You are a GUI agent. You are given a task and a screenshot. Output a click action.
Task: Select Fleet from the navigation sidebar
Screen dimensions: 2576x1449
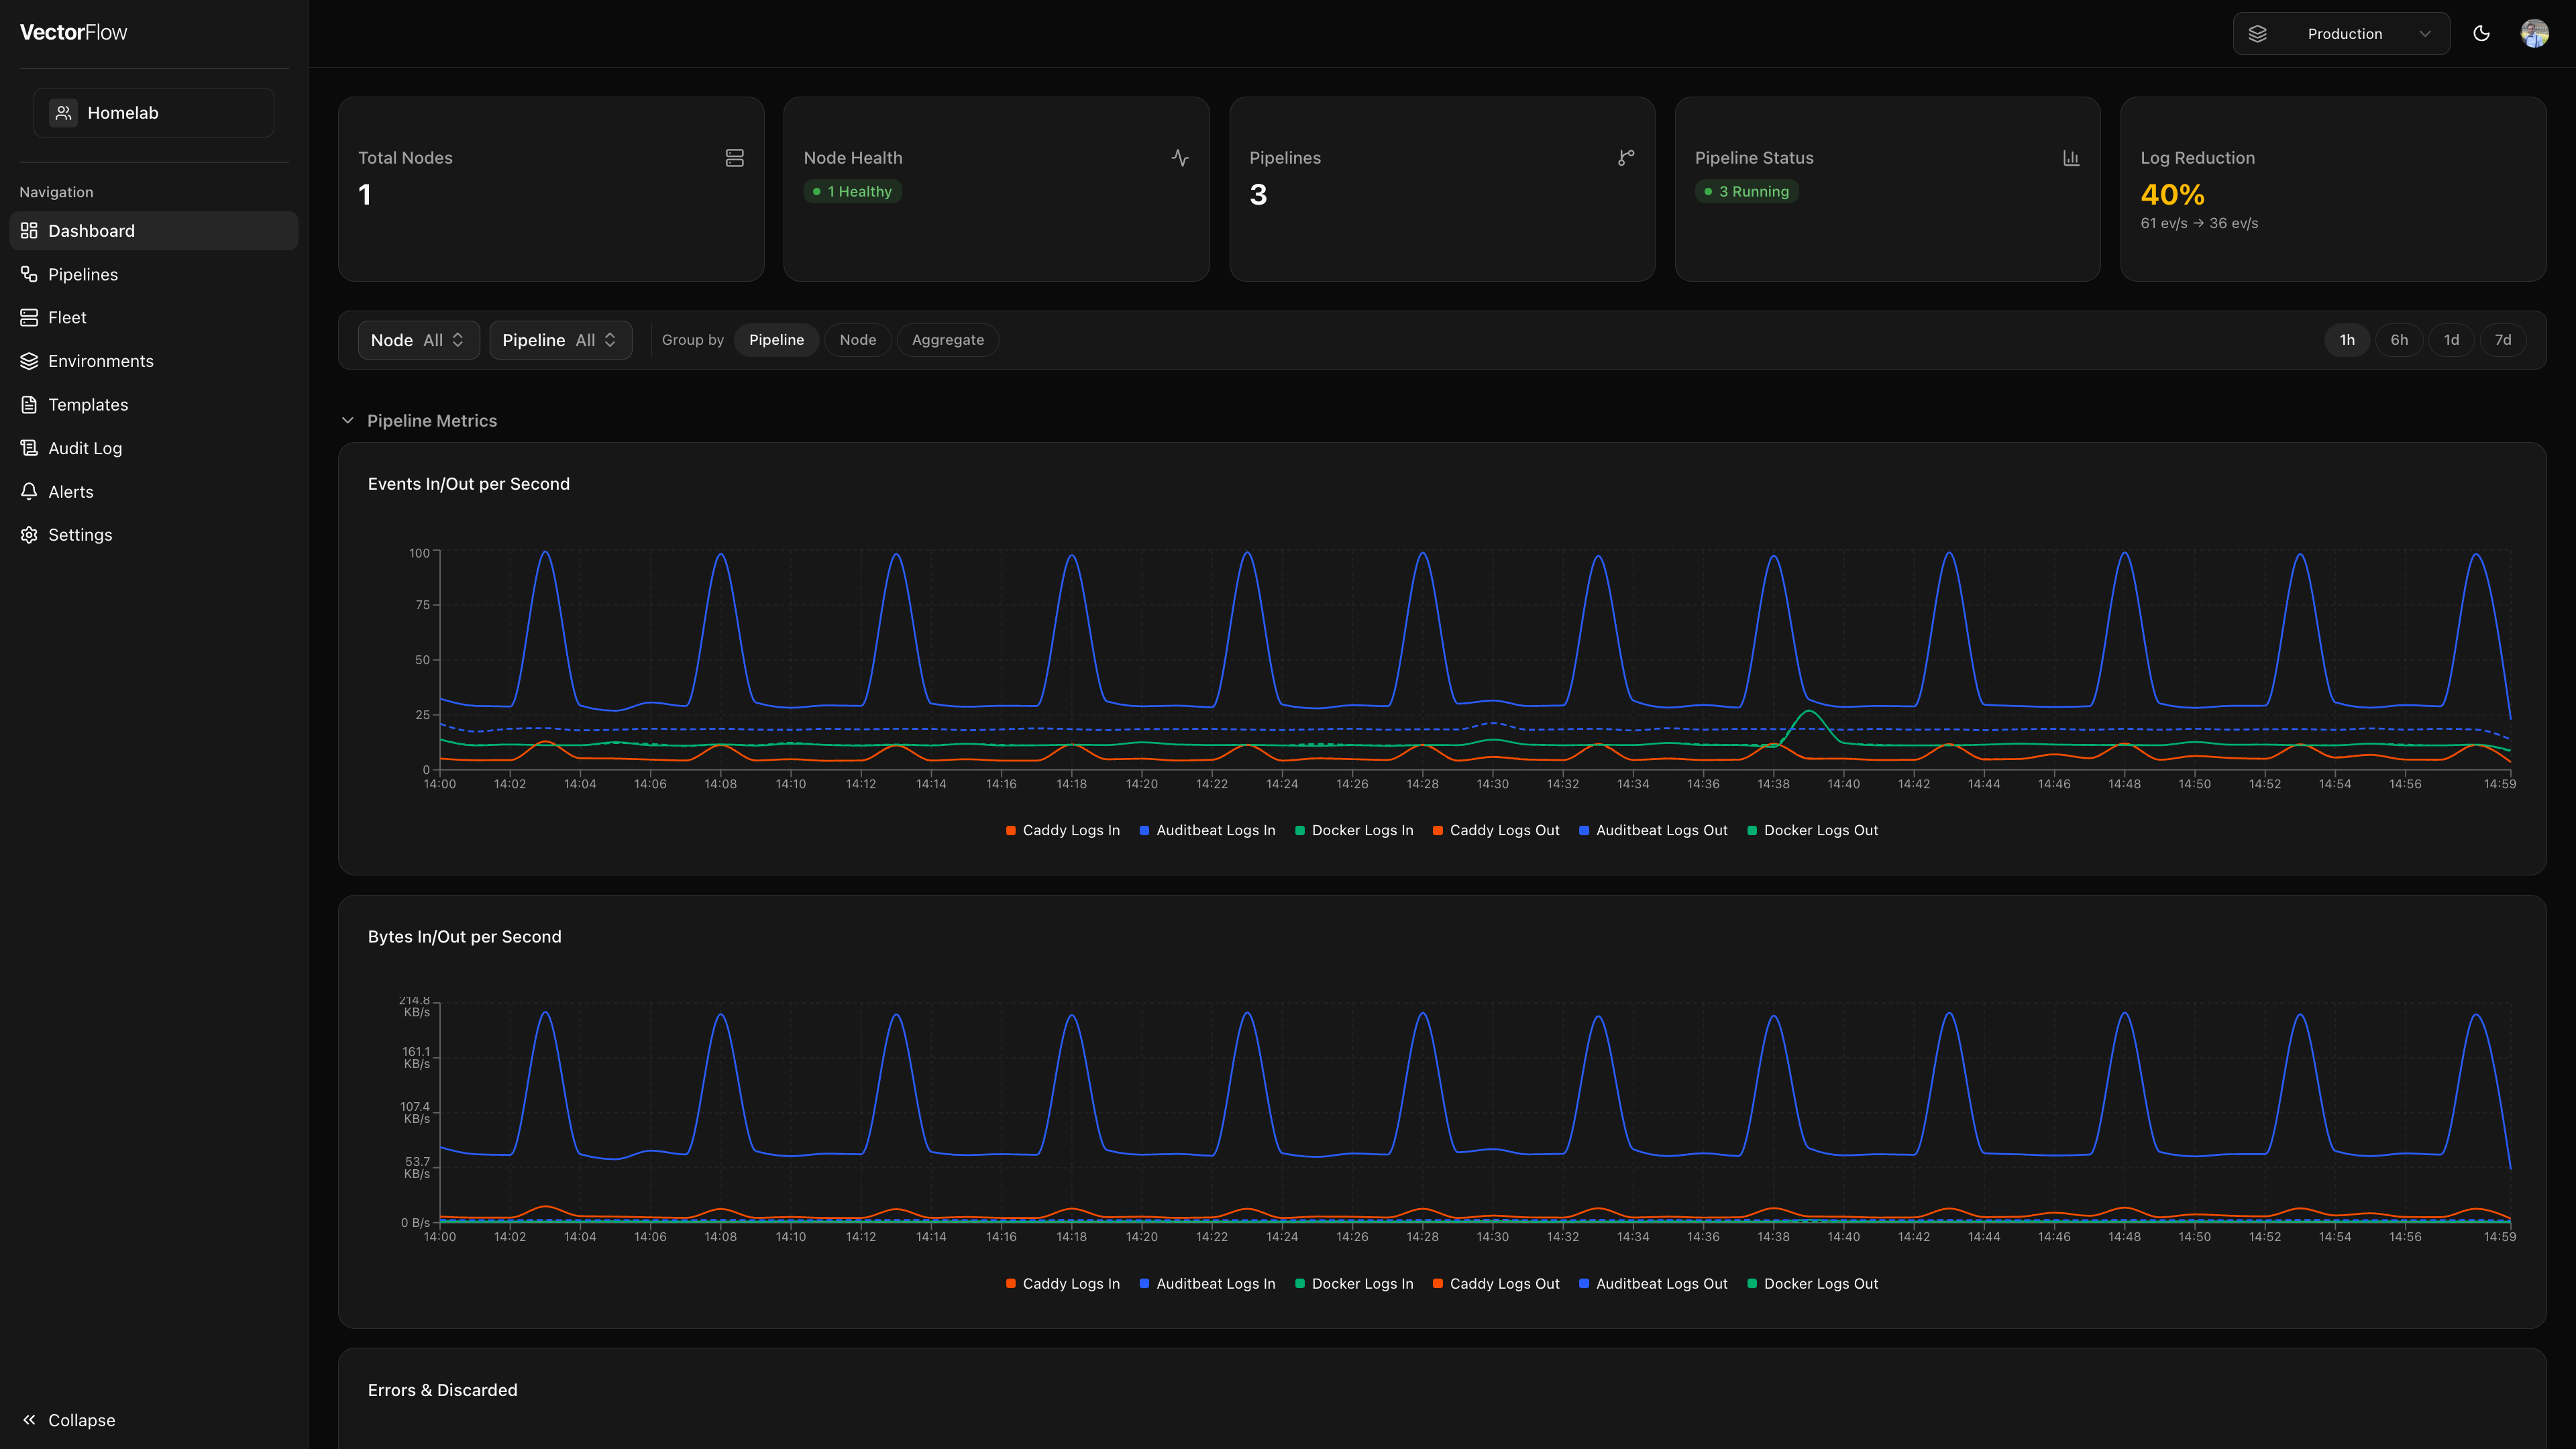[x=67, y=317]
